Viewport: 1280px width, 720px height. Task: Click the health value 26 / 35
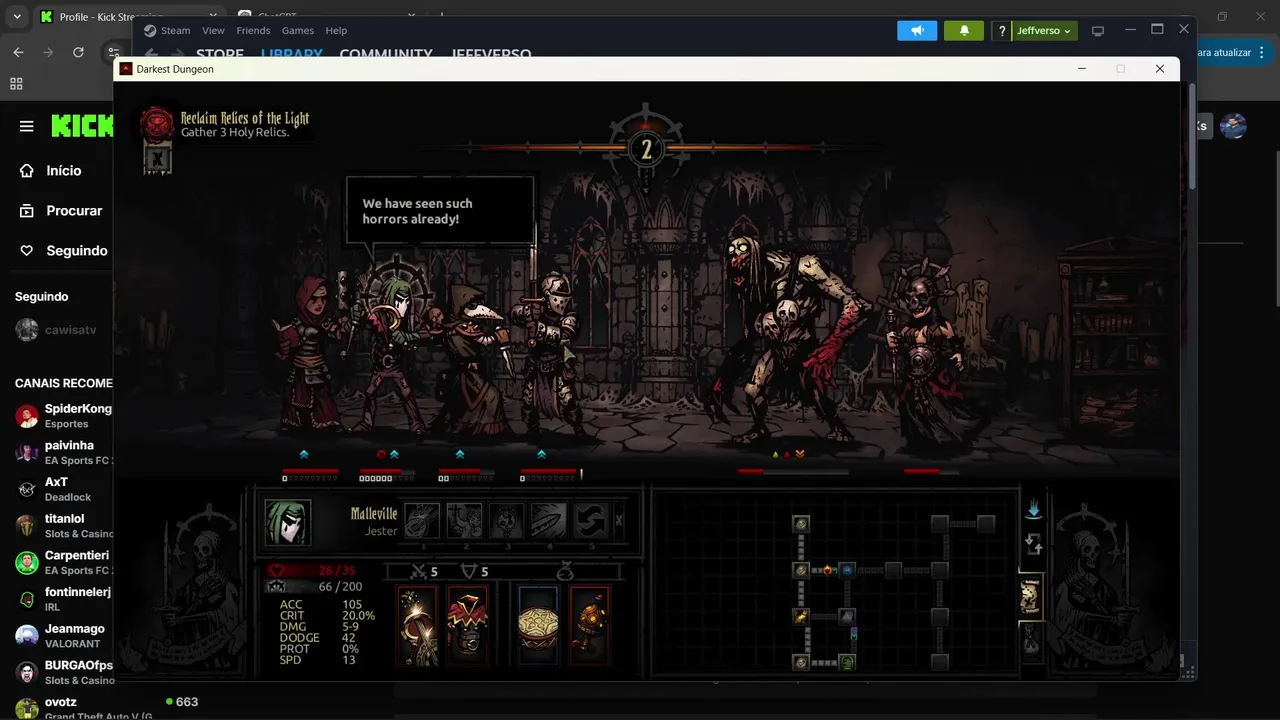(x=337, y=571)
